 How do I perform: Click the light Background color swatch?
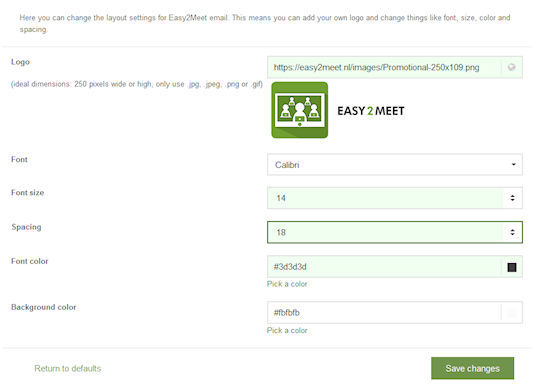click(512, 313)
